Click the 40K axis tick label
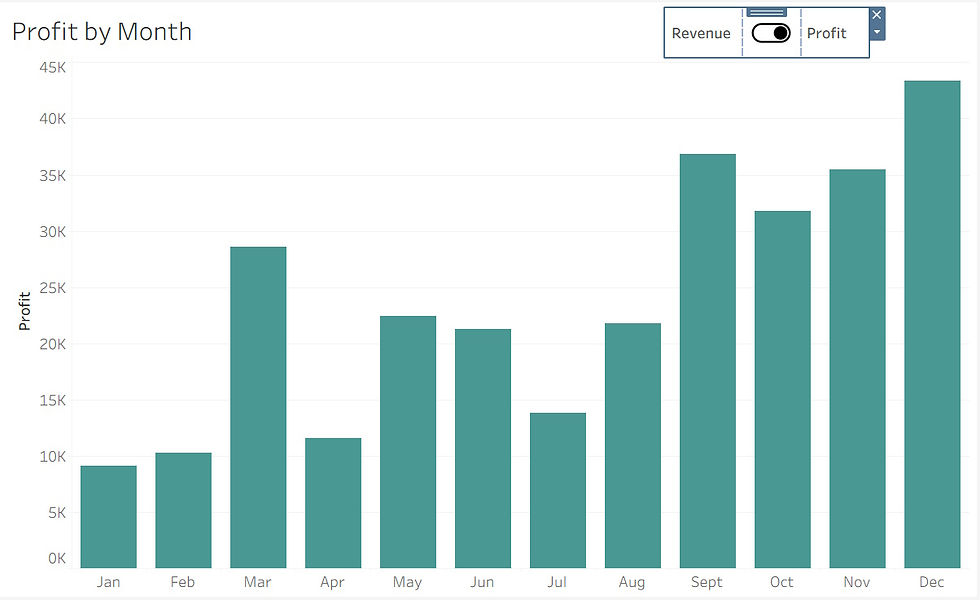The height and width of the screenshot is (600, 980). (52, 119)
